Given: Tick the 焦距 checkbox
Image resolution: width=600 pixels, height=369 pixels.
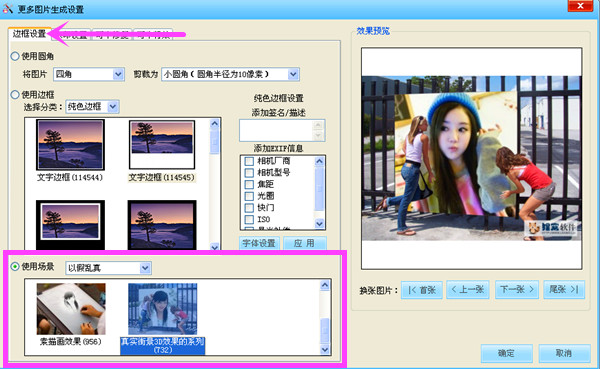Looking at the screenshot, I should [249, 184].
